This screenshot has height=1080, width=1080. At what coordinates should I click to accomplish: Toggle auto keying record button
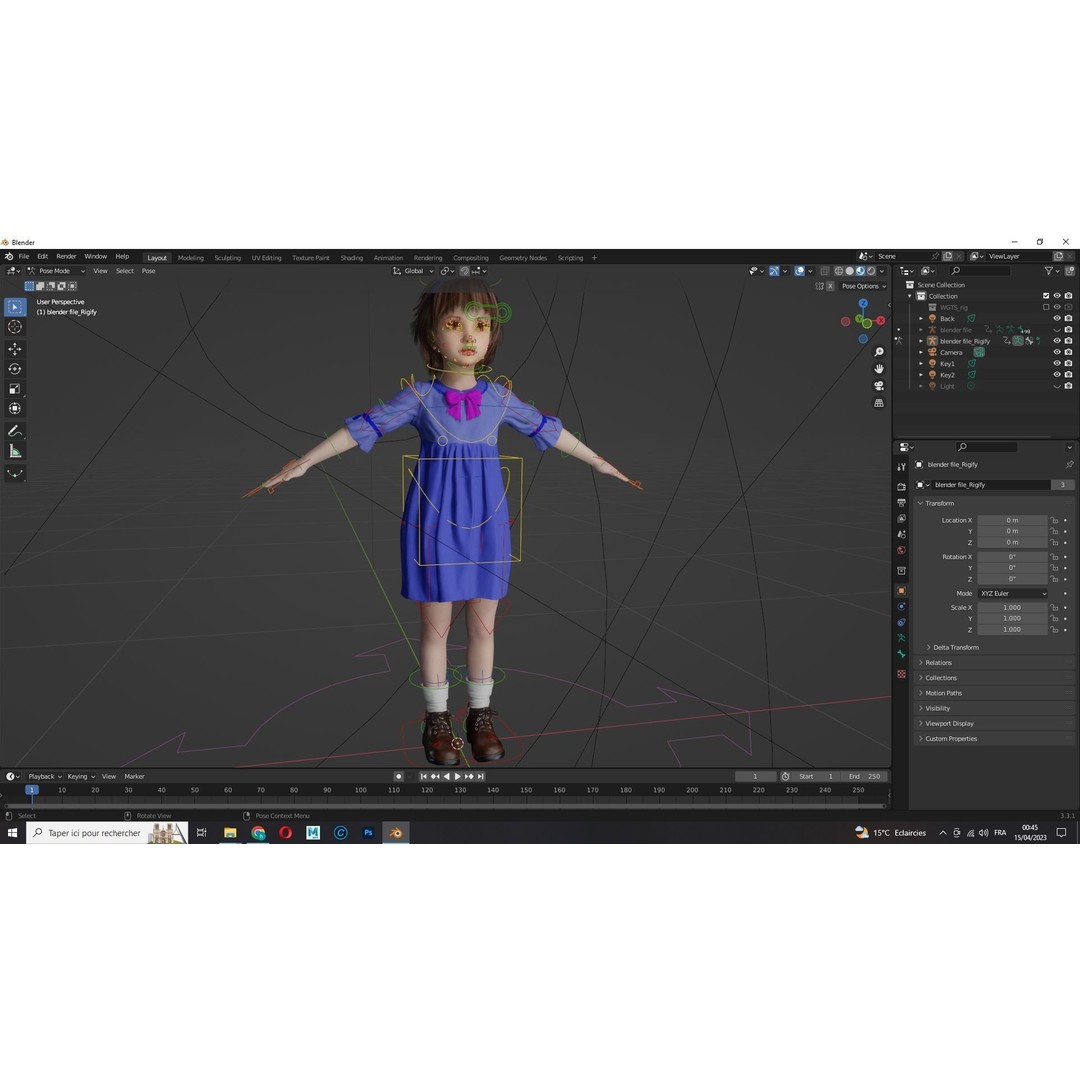(x=398, y=776)
